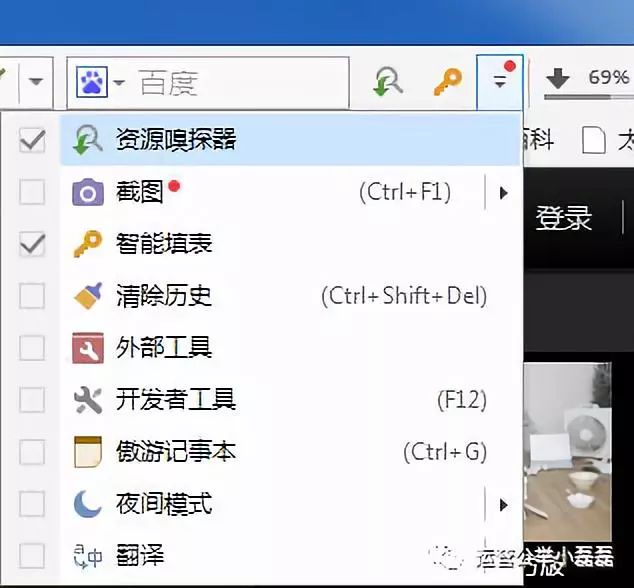Click the (F12) shortcut text
634x588 pixels.
pyautogui.click(x=462, y=400)
